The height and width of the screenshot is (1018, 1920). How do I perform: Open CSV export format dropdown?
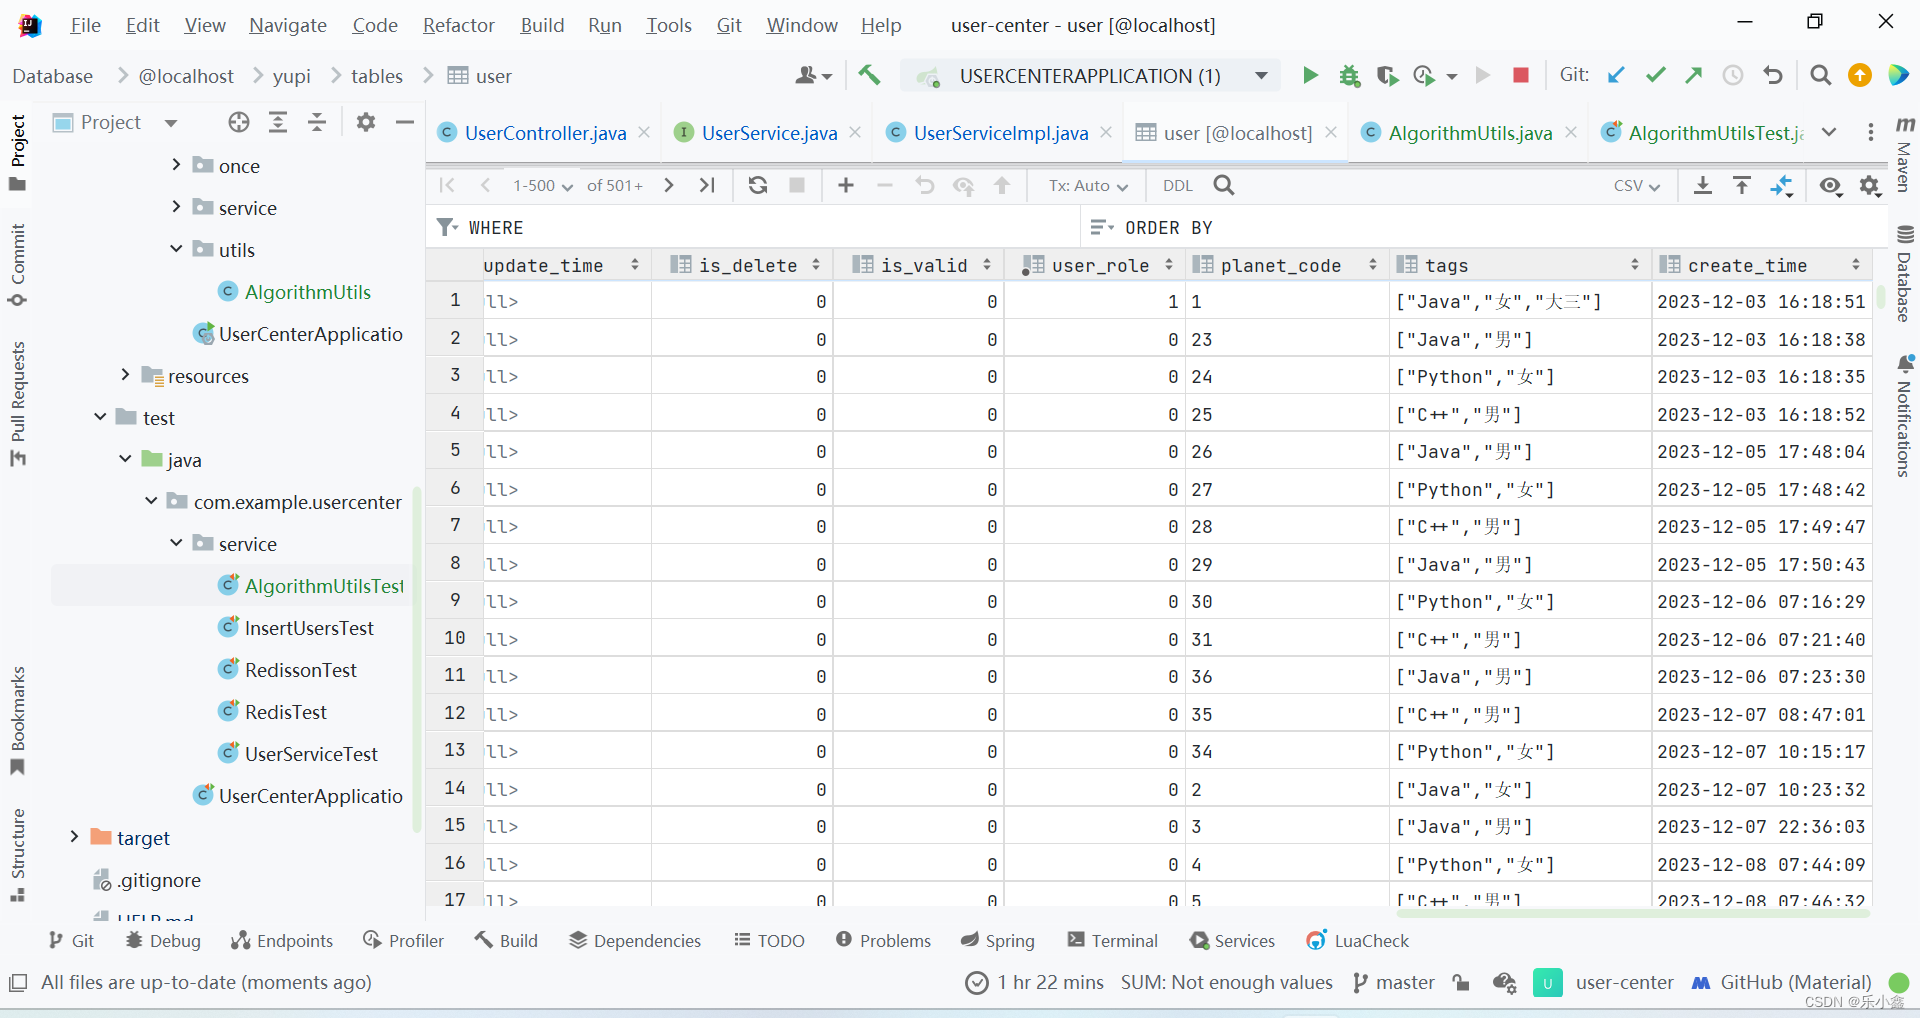1637,186
